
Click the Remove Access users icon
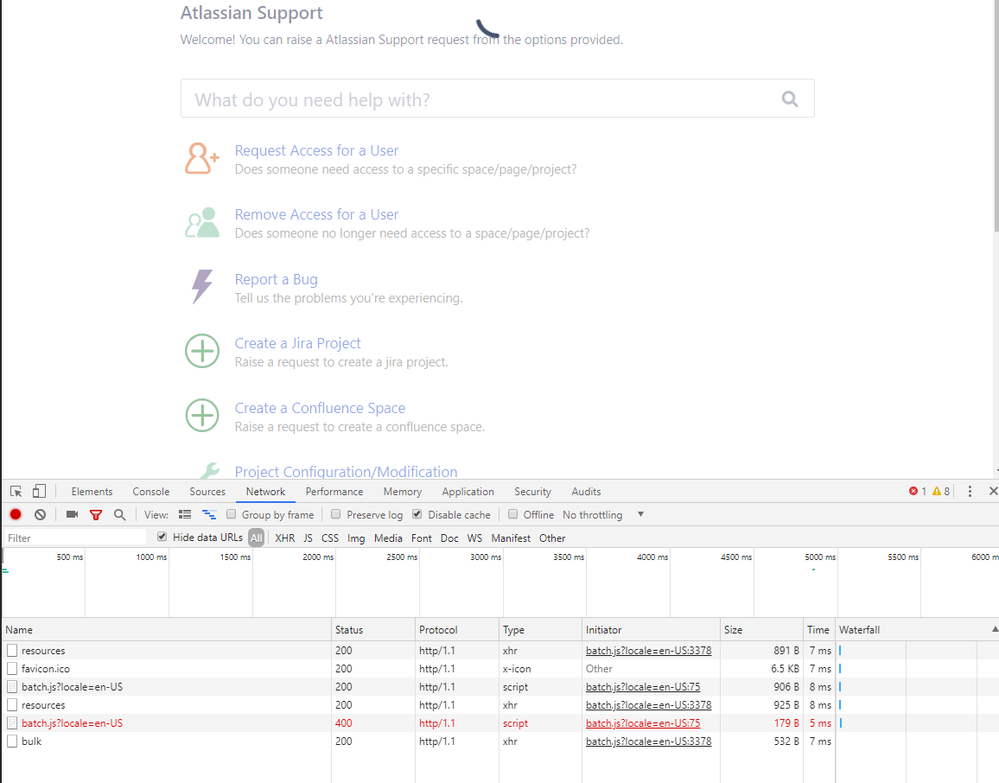click(x=202, y=222)
